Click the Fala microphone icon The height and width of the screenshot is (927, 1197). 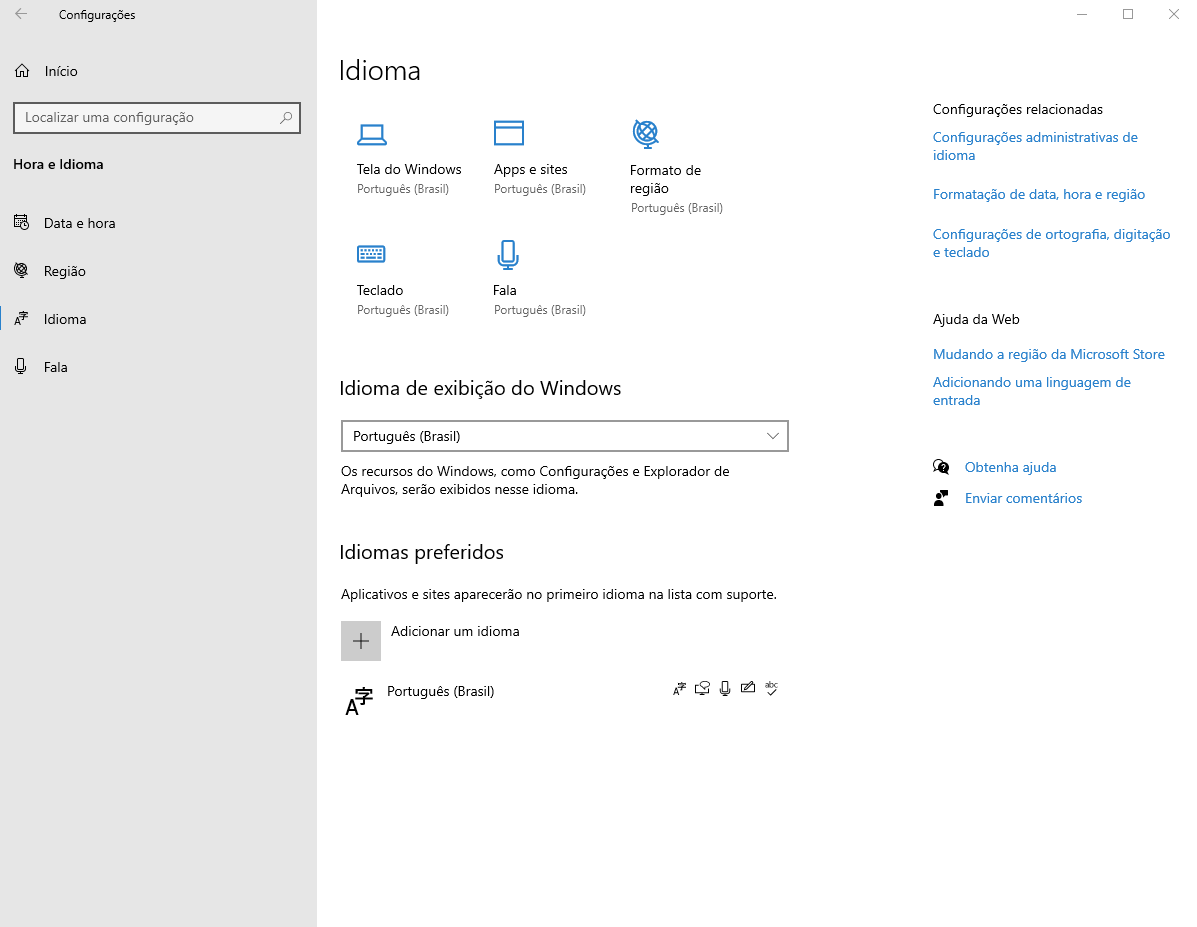tap(508, 254)
